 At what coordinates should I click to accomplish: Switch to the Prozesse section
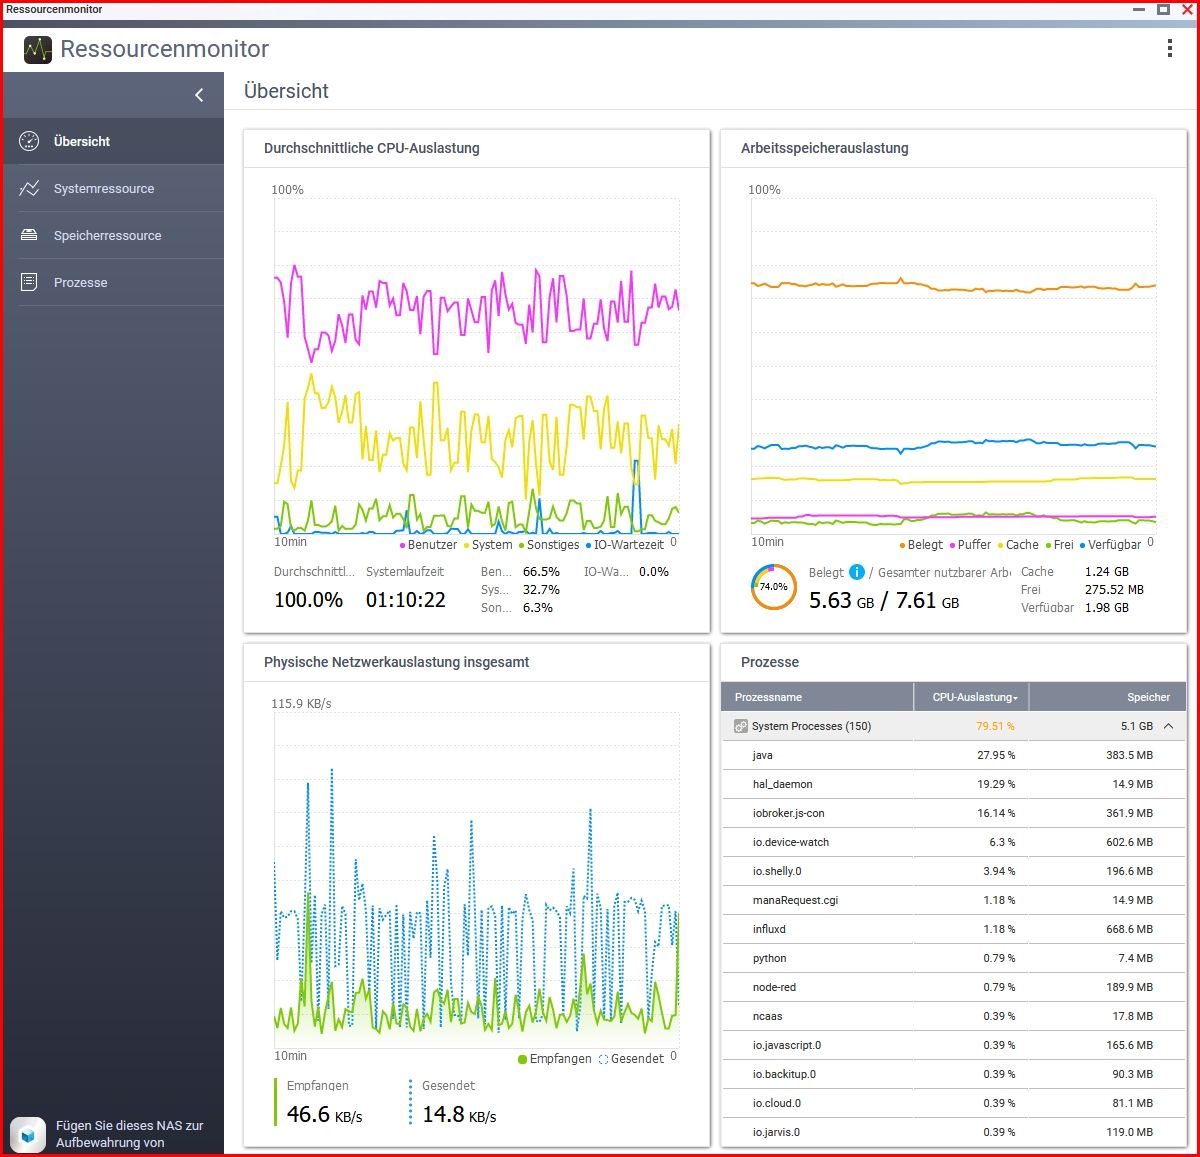114,282
